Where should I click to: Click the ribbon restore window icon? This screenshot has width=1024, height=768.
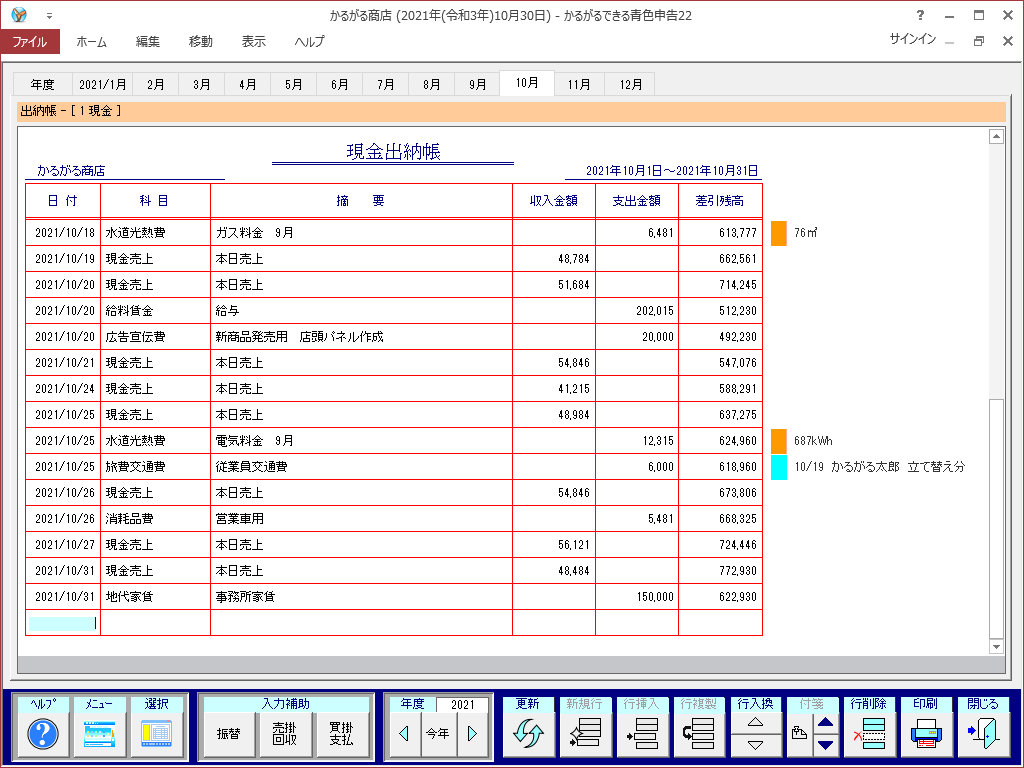pyautogui.click(x=978, y=41)
